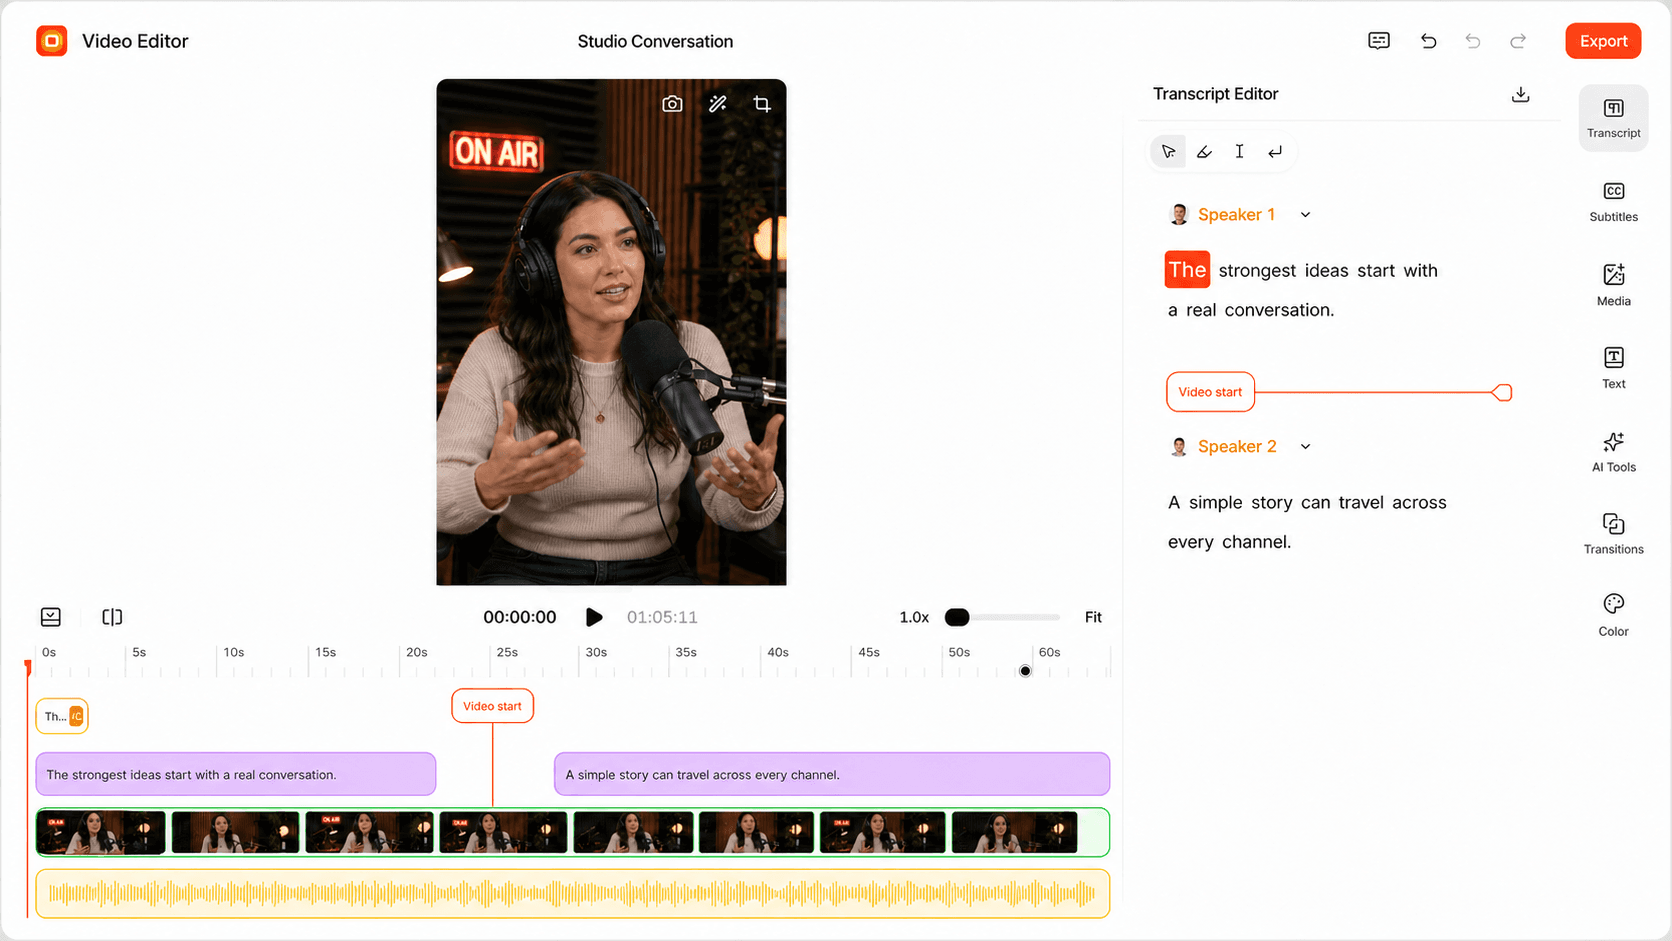Image resolution: width=1672 pixels, height=941 pixels.
Task: Expand the Speaker 1 dropdown
Action: tap(1305, 215)
